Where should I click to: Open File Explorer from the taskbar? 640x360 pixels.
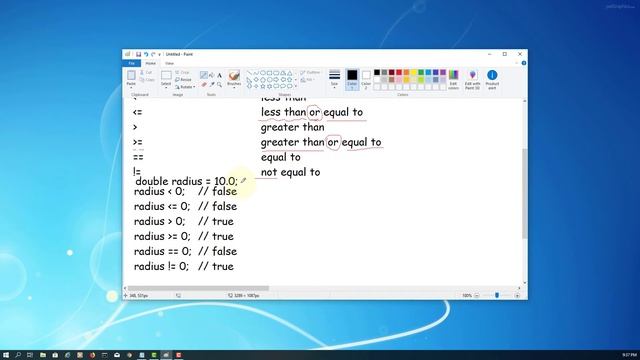point(42,355)
